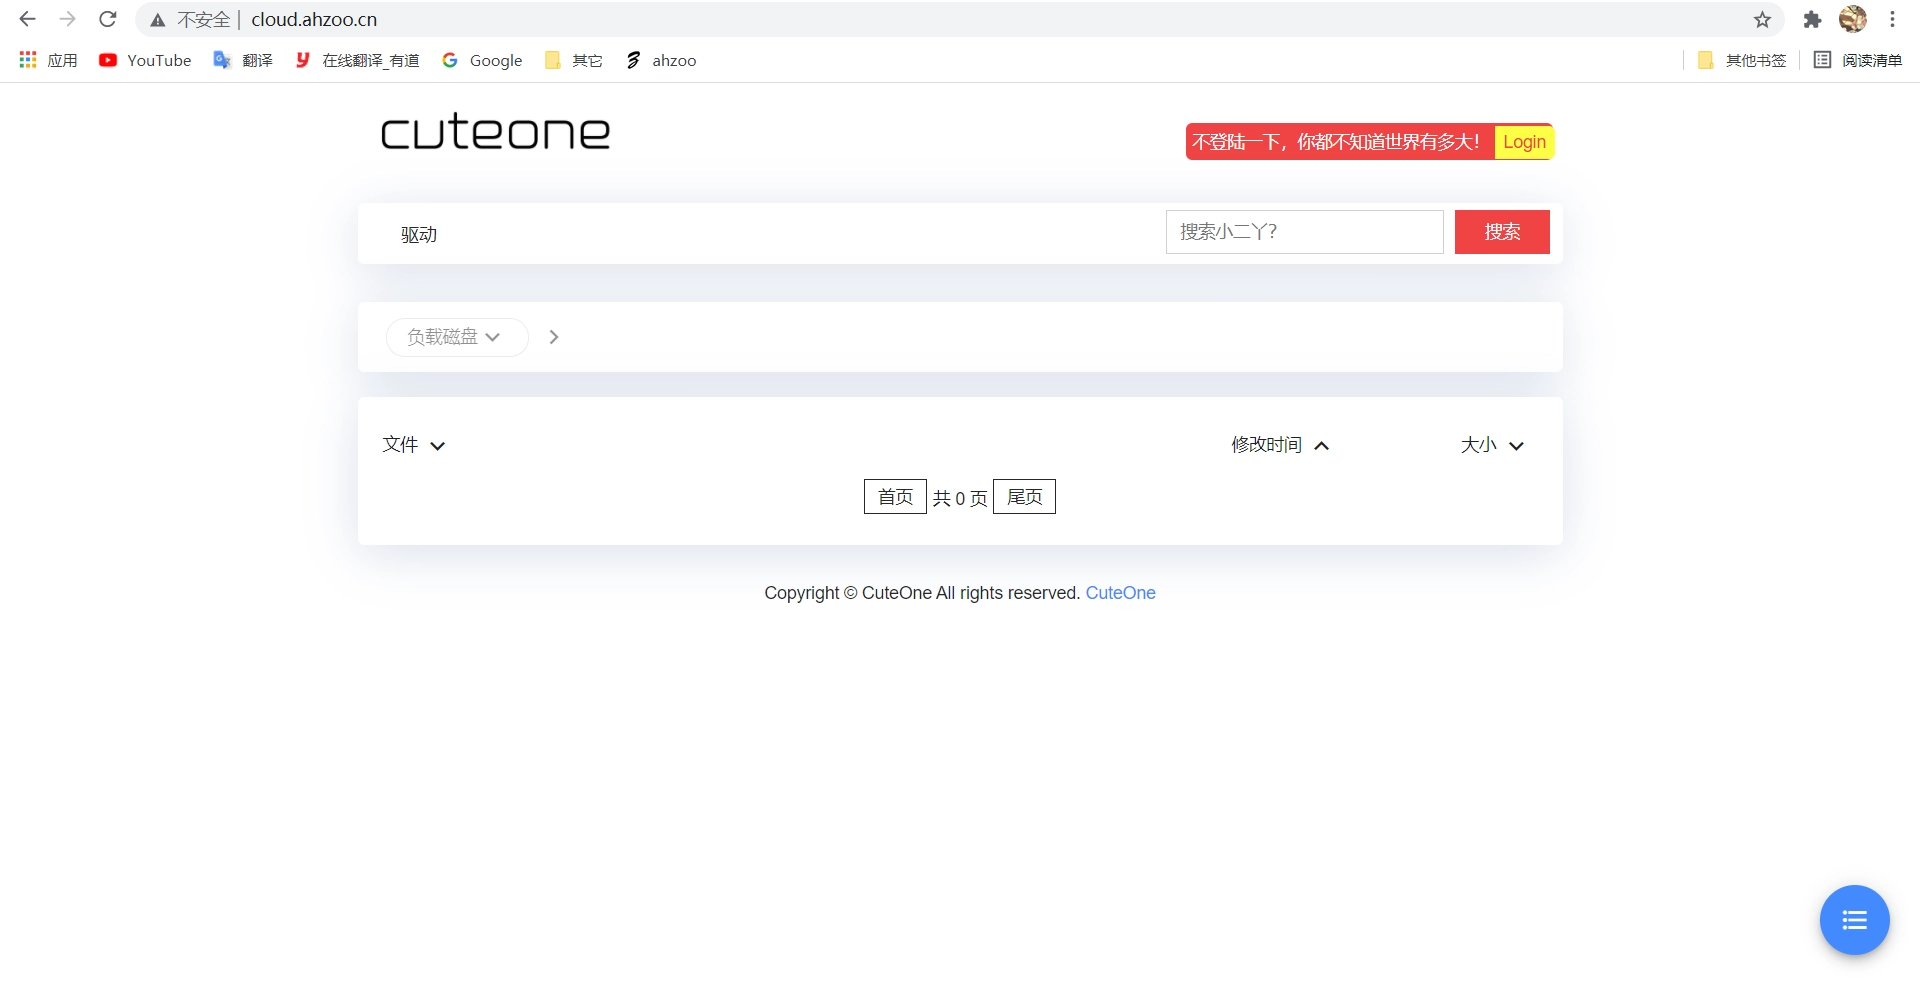Sort by 文件 column chevron
The width and height of the screenshot is (1920, 984).
pos(437,446)
